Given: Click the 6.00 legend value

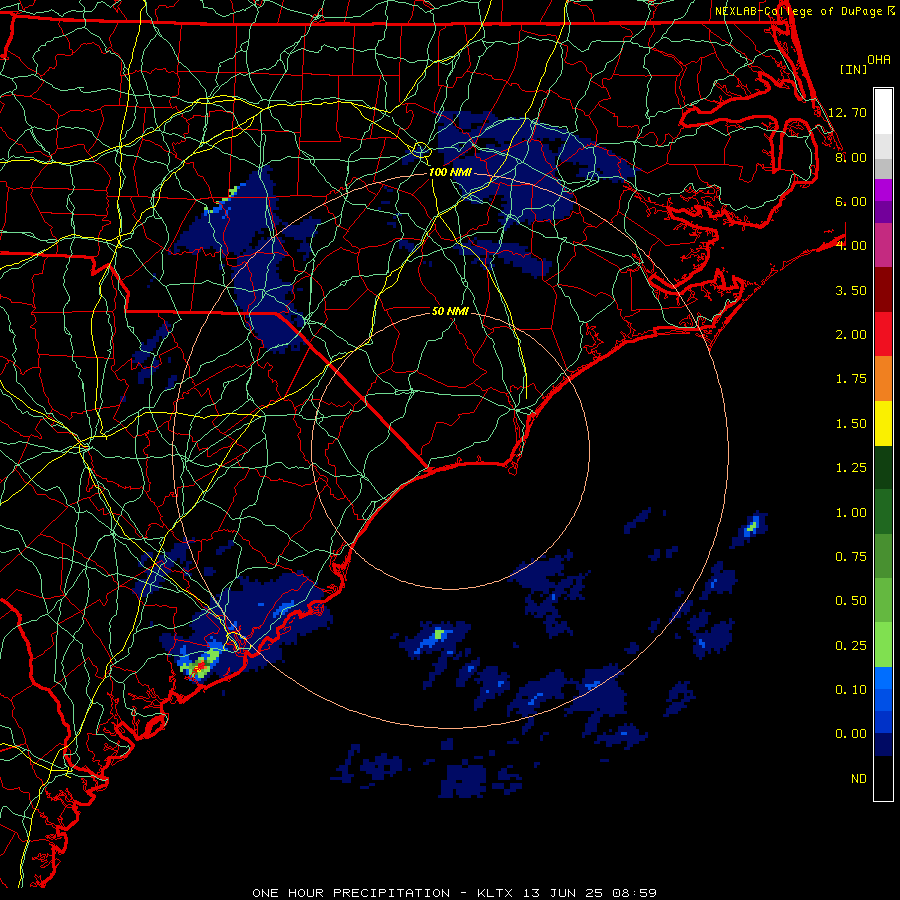Looking at the screenshot, I should pyautogui.click(x=851, y=201).
